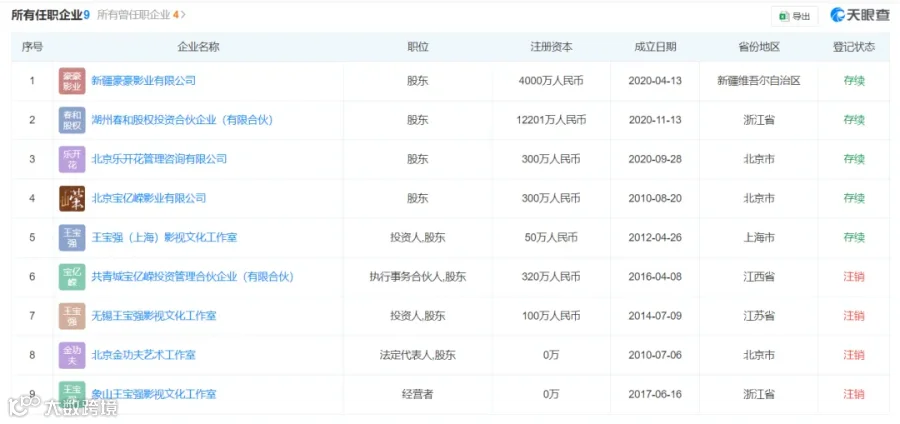
Task: Click the 天眼查 logo
Action: click(859, 15)
